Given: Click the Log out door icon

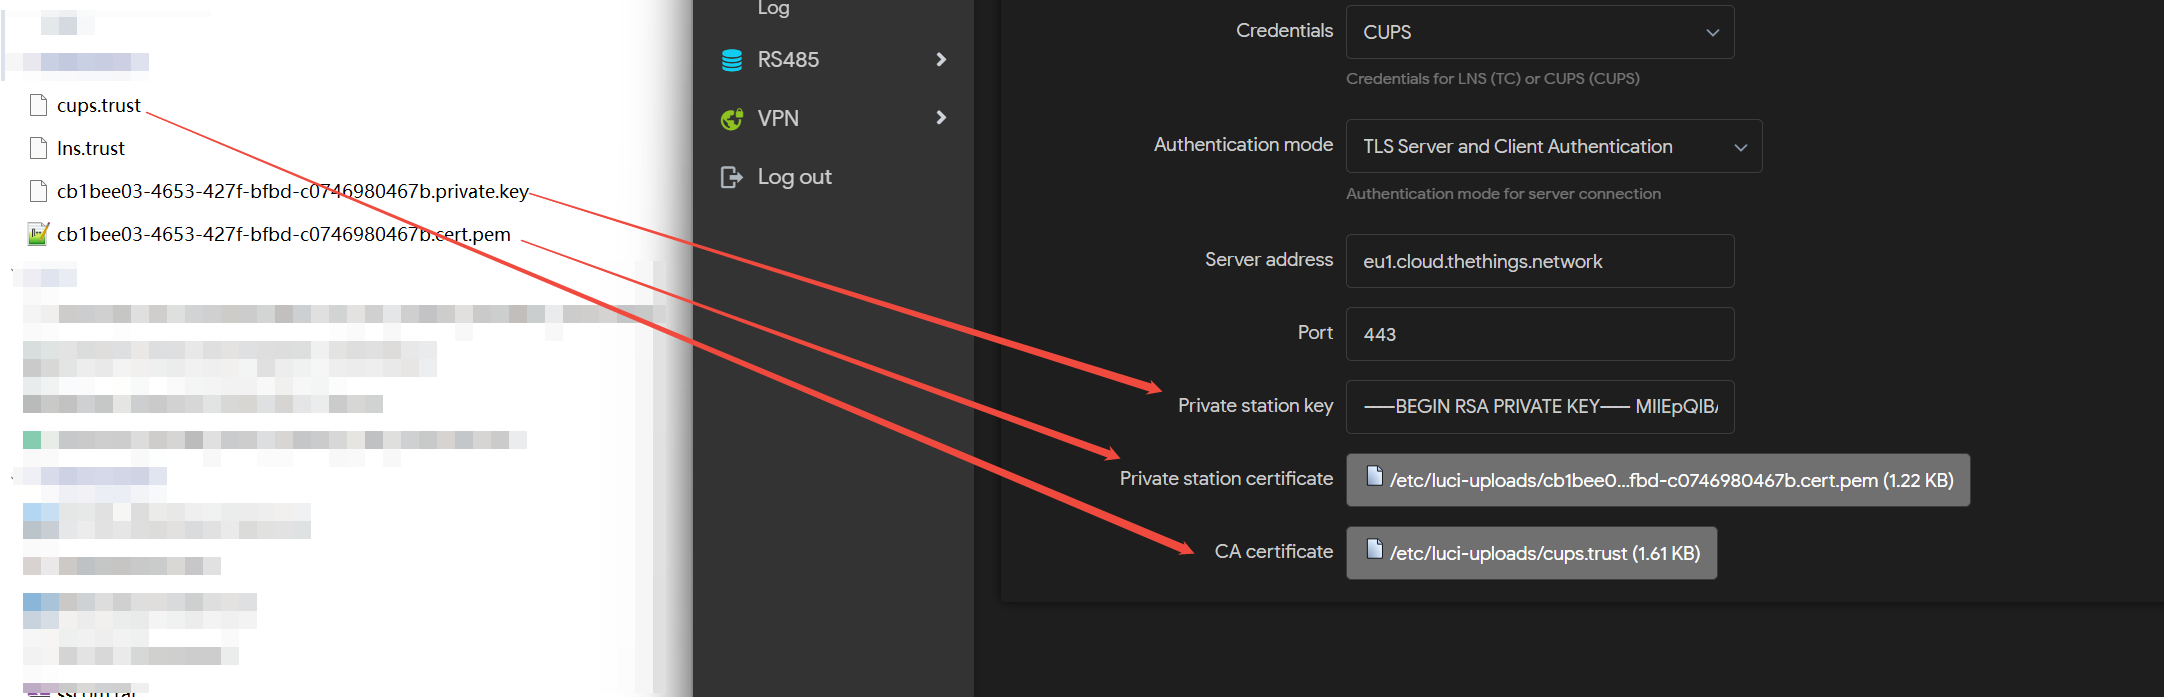Looking at the screenshot, I should (x=732, y=177).
